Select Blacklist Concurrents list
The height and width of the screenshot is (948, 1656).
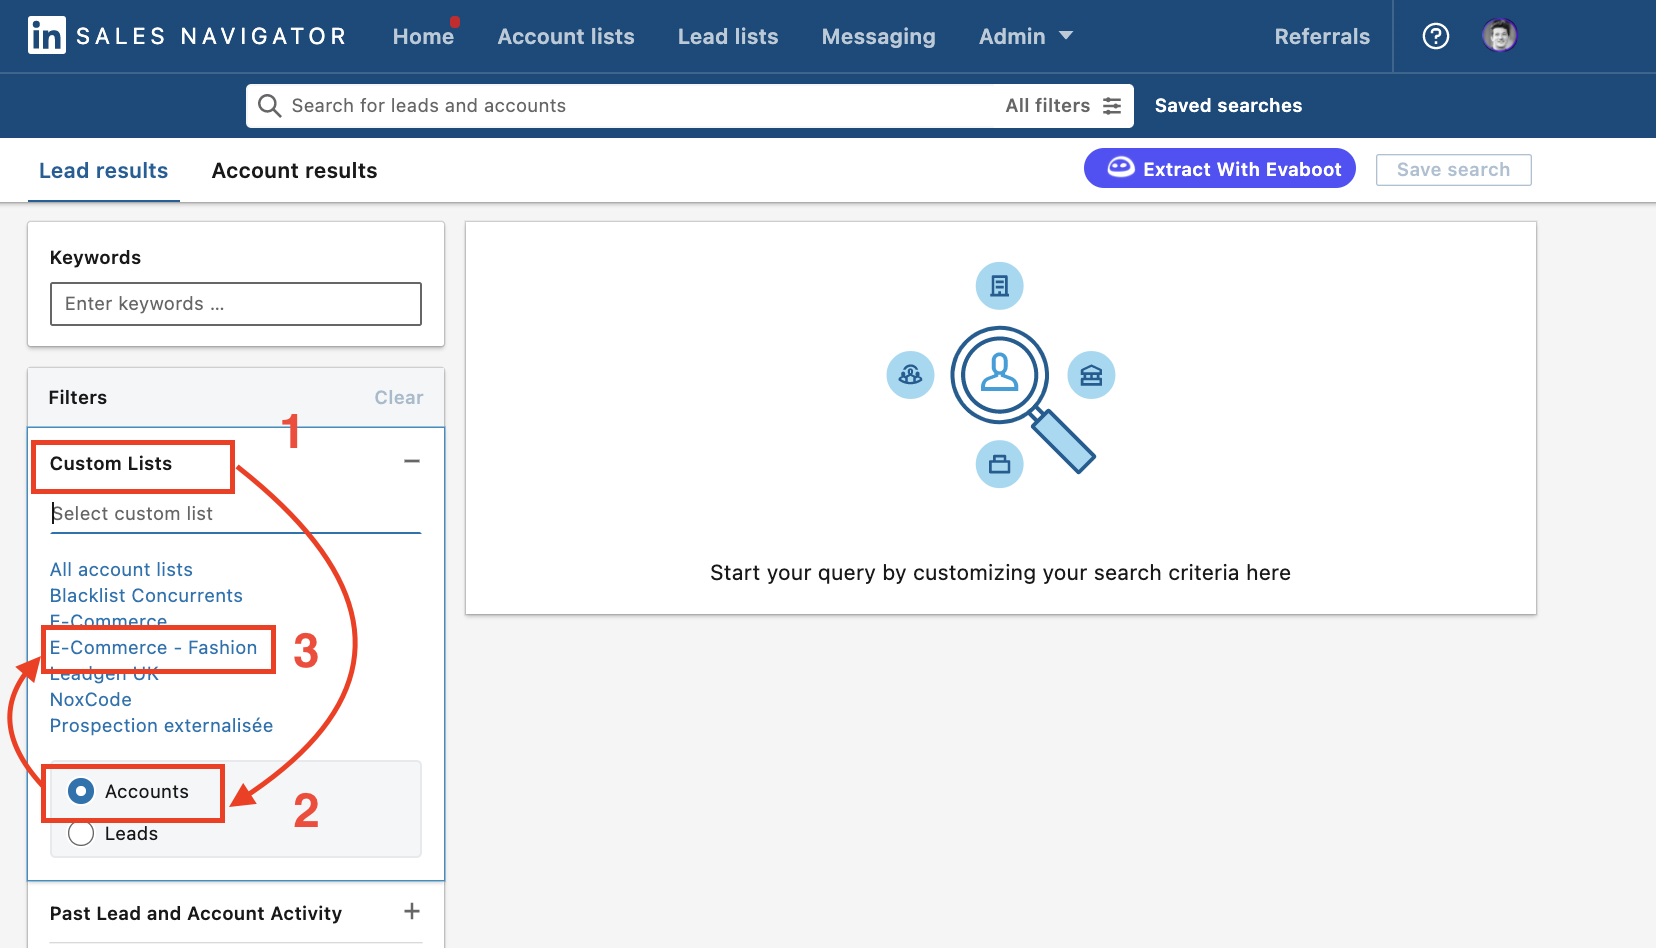[x=146, y=595]
